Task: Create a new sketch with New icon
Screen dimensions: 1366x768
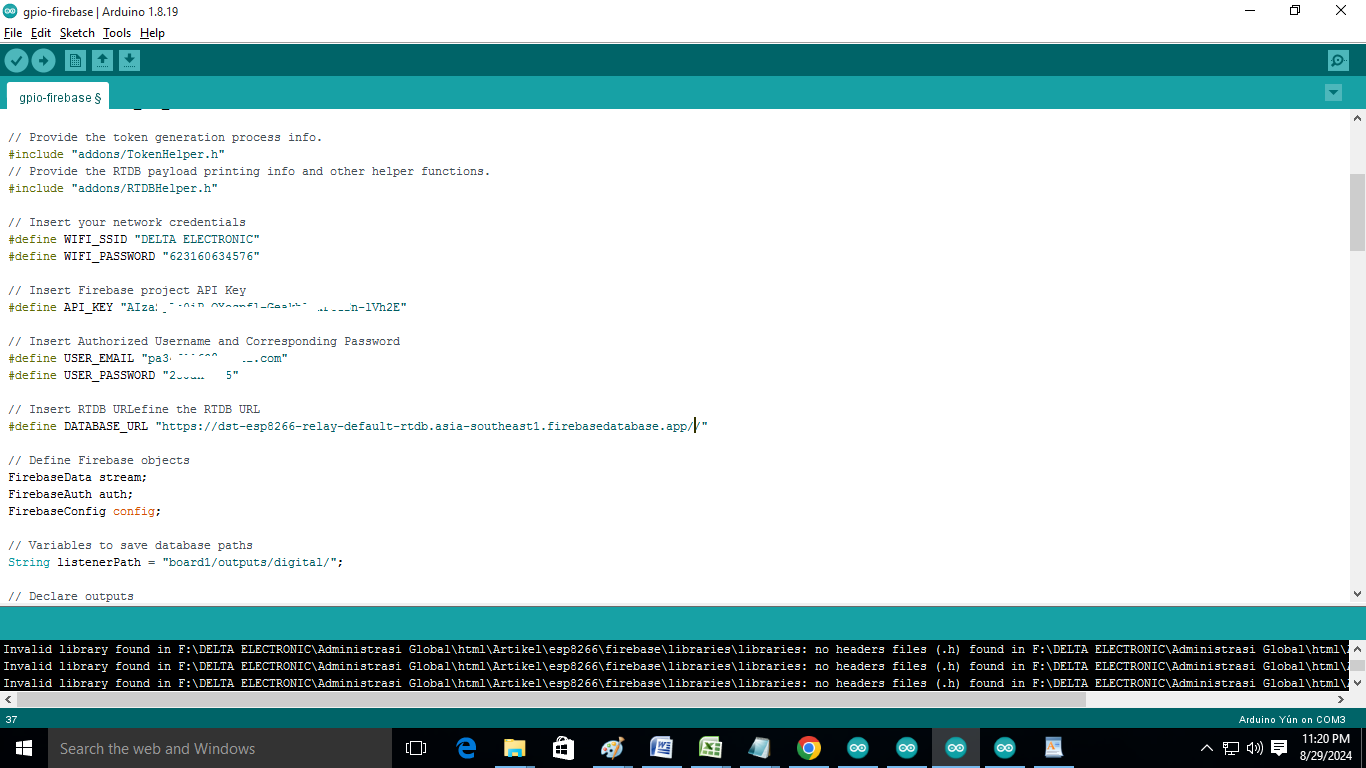Action: [x=75, y=61]
